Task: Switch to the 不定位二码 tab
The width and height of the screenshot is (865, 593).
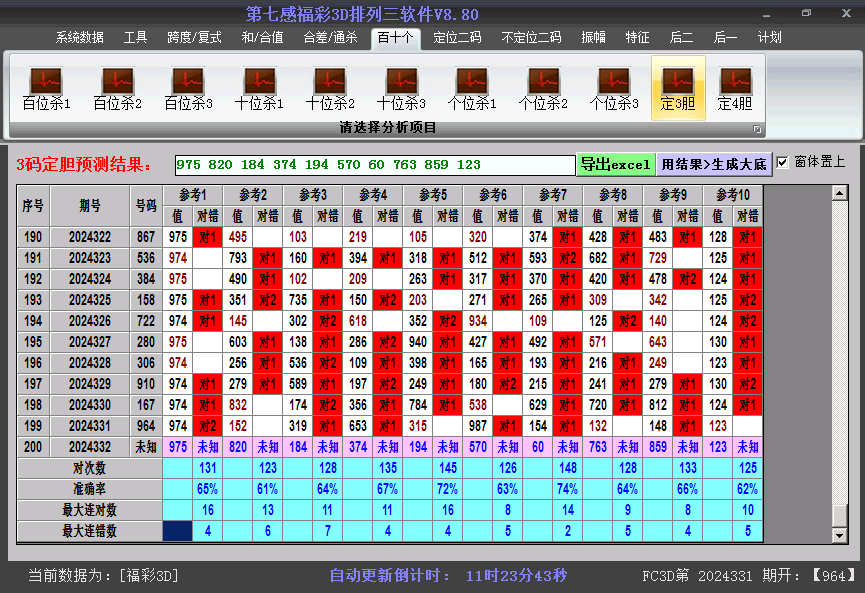Action: point(531,38)
